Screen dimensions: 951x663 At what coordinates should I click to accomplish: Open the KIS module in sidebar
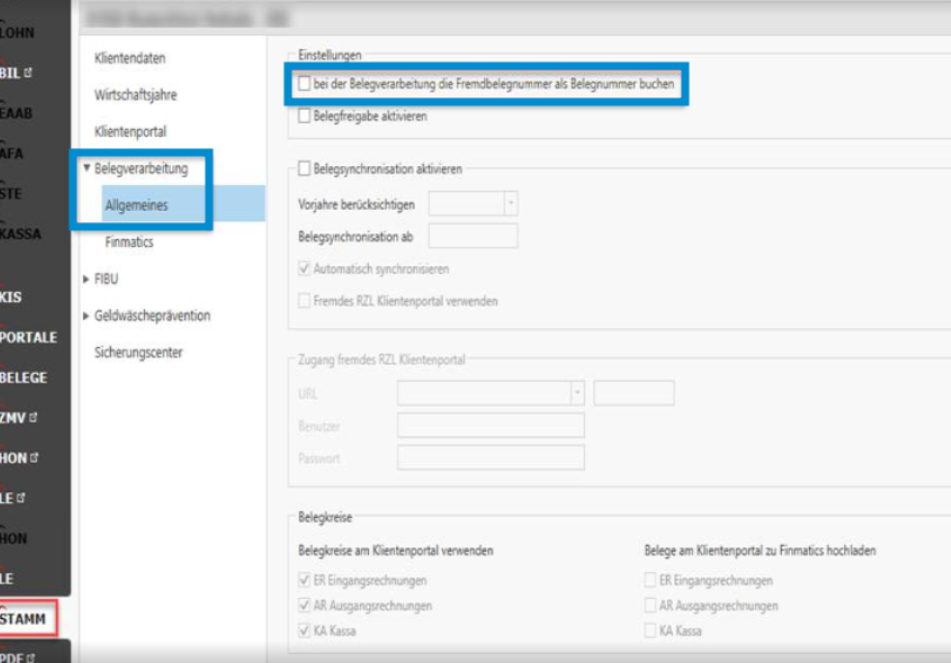tap(12, 297)
